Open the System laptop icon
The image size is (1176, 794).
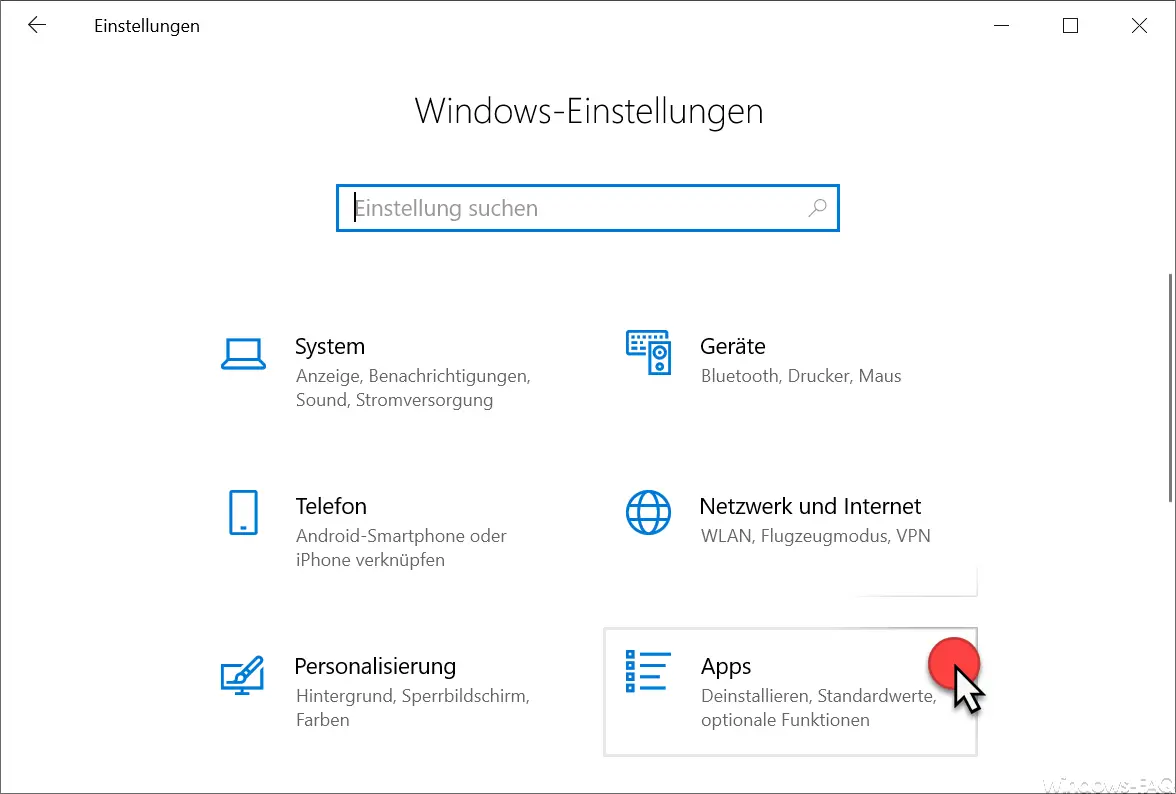pyautogui.click(x=243, y=354)
